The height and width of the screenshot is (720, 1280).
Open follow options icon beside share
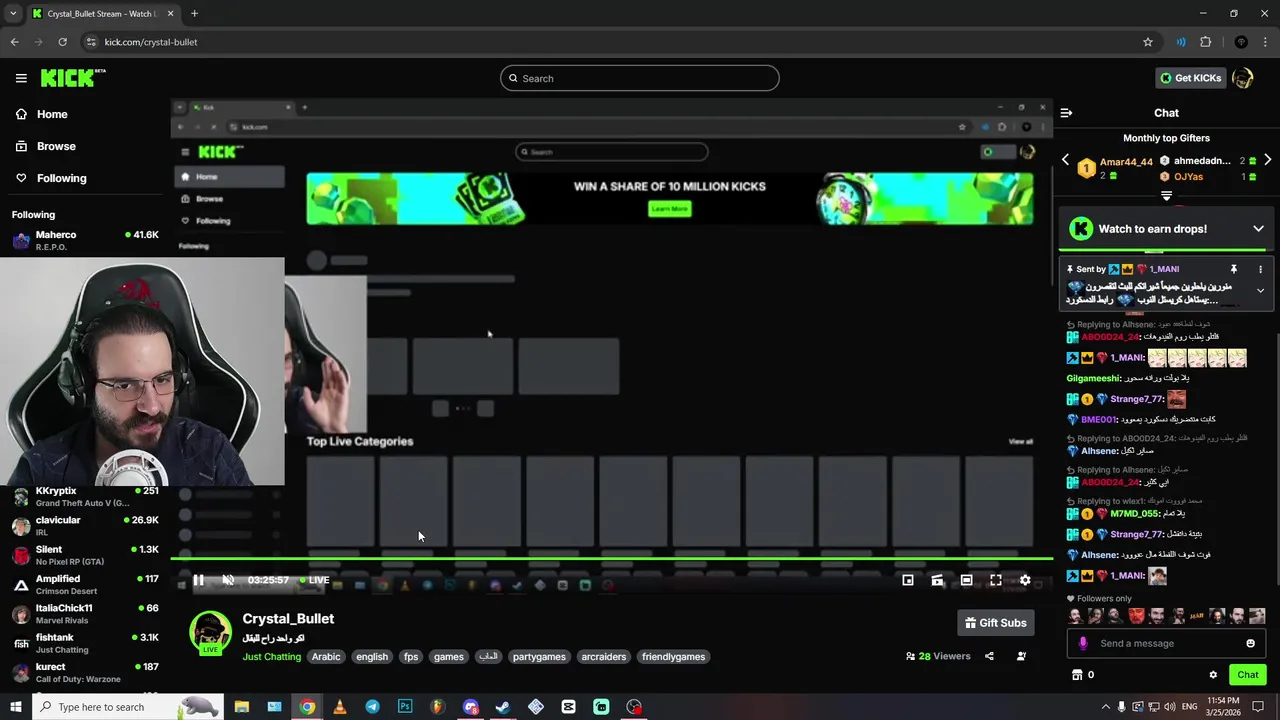[x=1021, y=656]
